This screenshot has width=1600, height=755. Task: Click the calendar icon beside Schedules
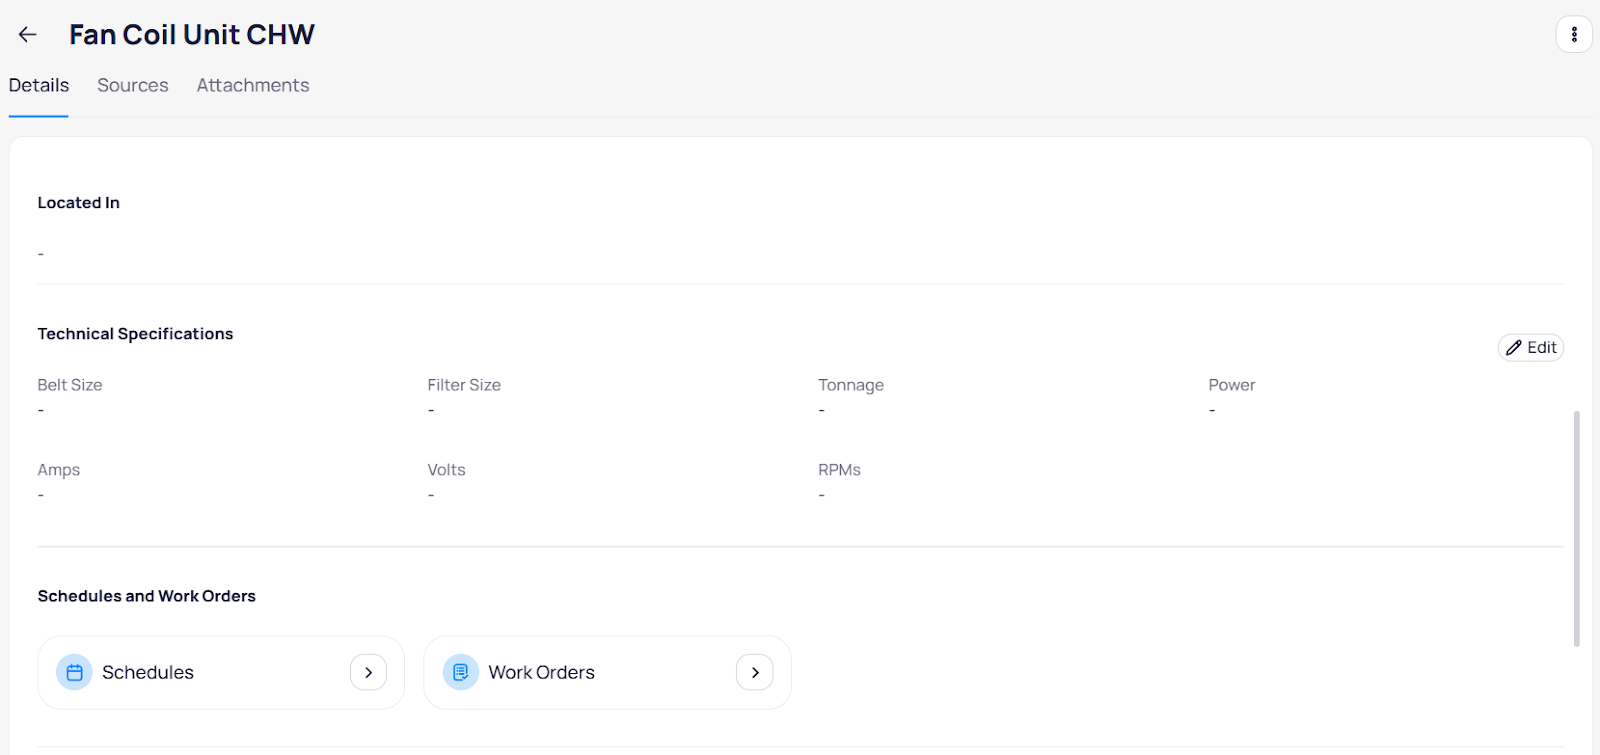click(74, 673)
